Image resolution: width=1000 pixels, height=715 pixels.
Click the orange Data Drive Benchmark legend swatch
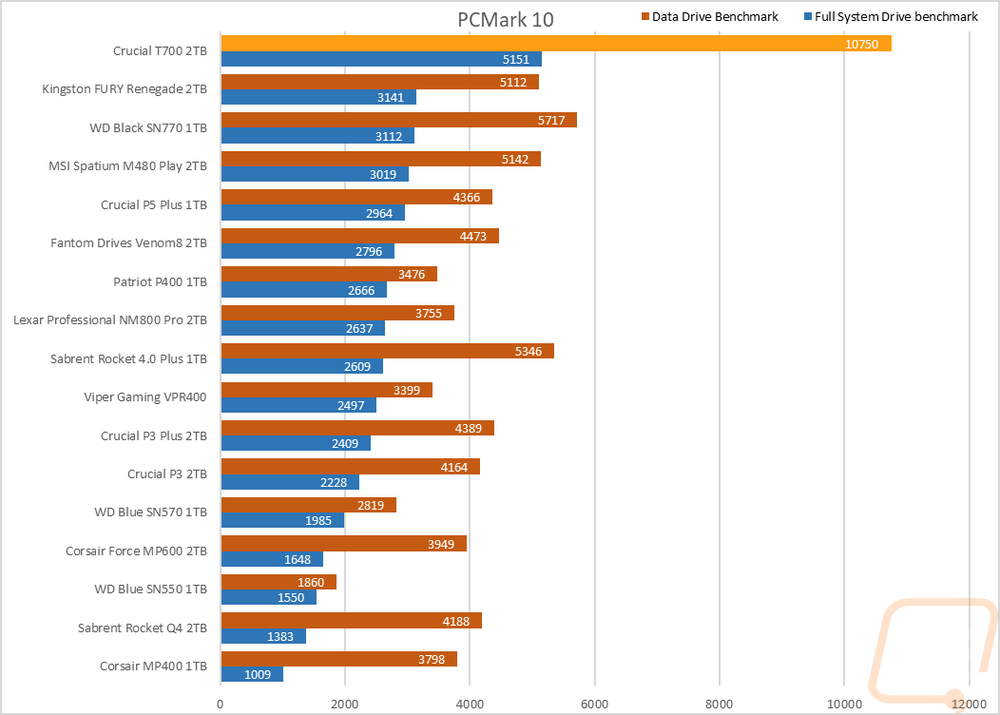coord(645,17)
